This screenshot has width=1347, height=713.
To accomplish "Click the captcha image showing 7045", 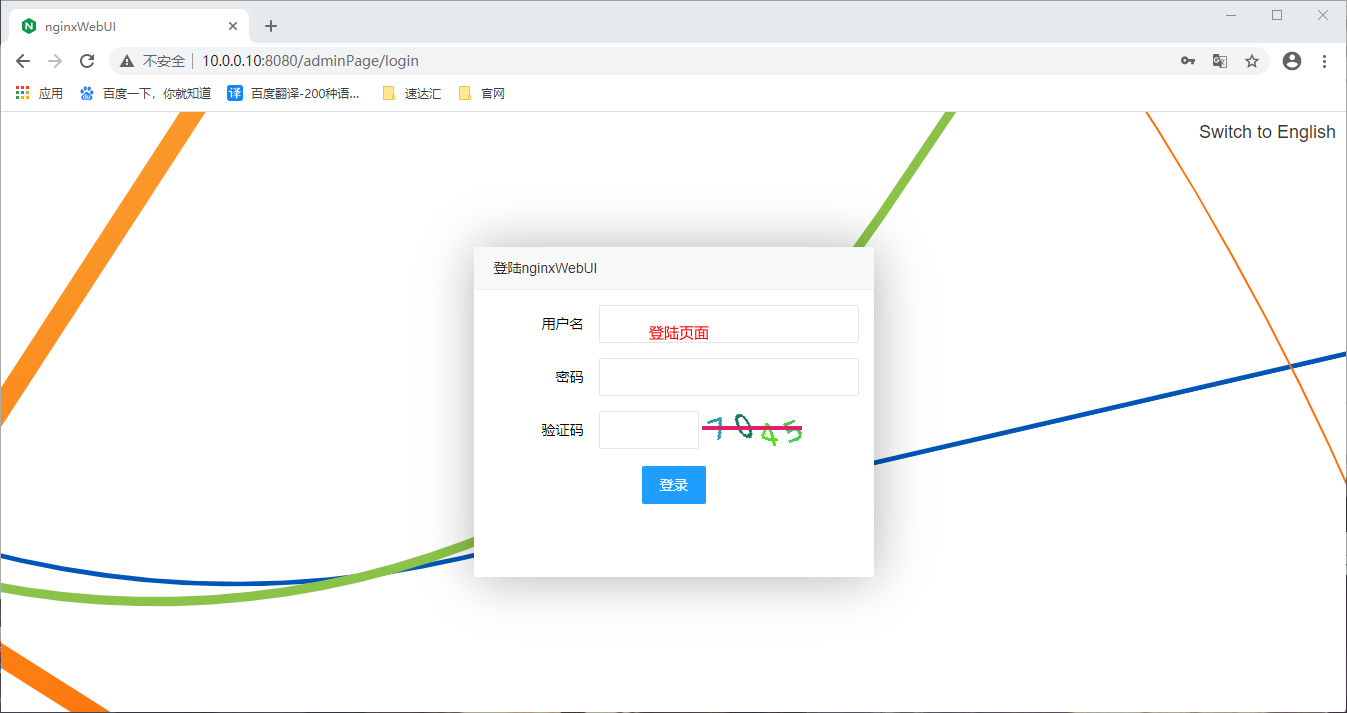I will tap(752, 429).
